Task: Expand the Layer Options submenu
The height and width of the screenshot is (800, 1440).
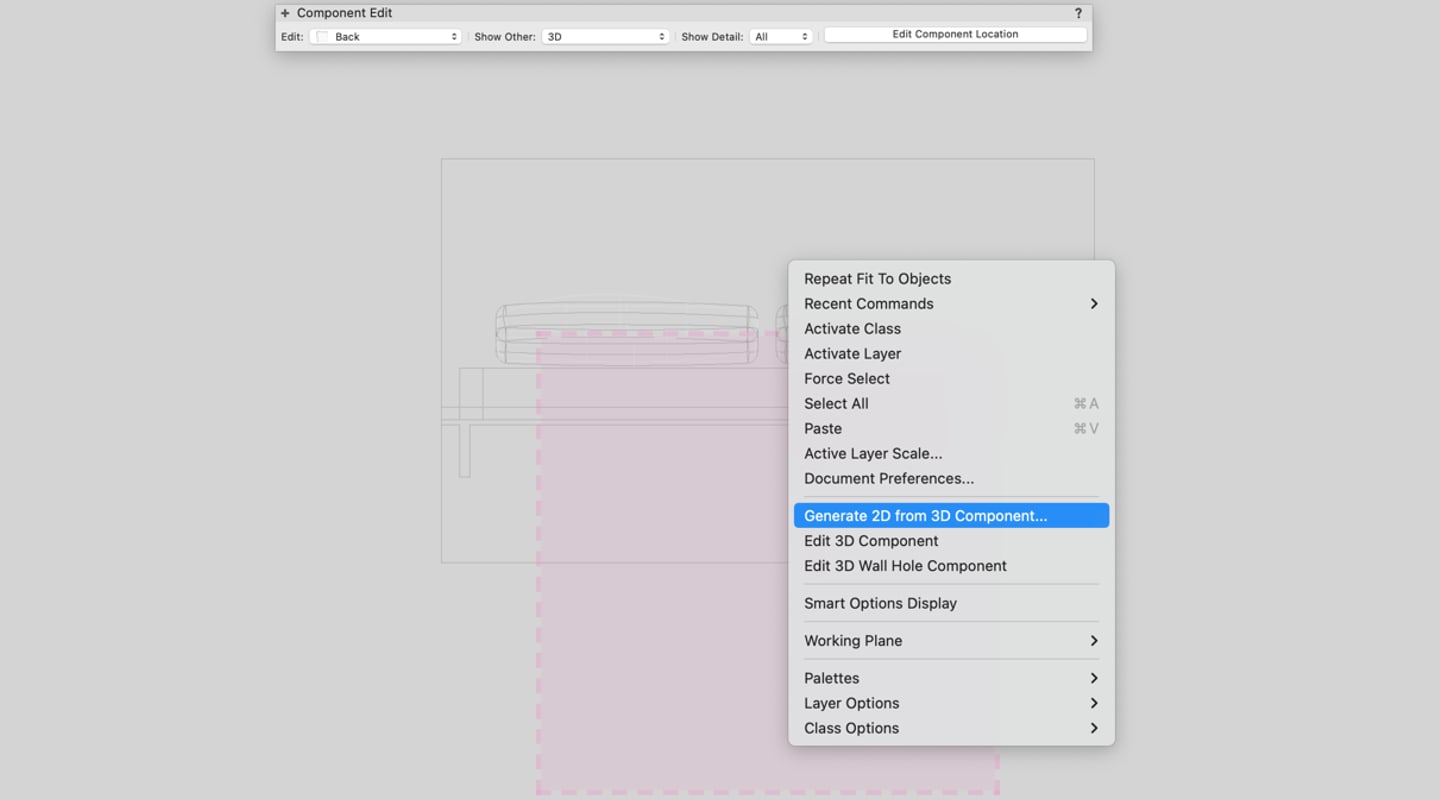Action: (951, 703)
